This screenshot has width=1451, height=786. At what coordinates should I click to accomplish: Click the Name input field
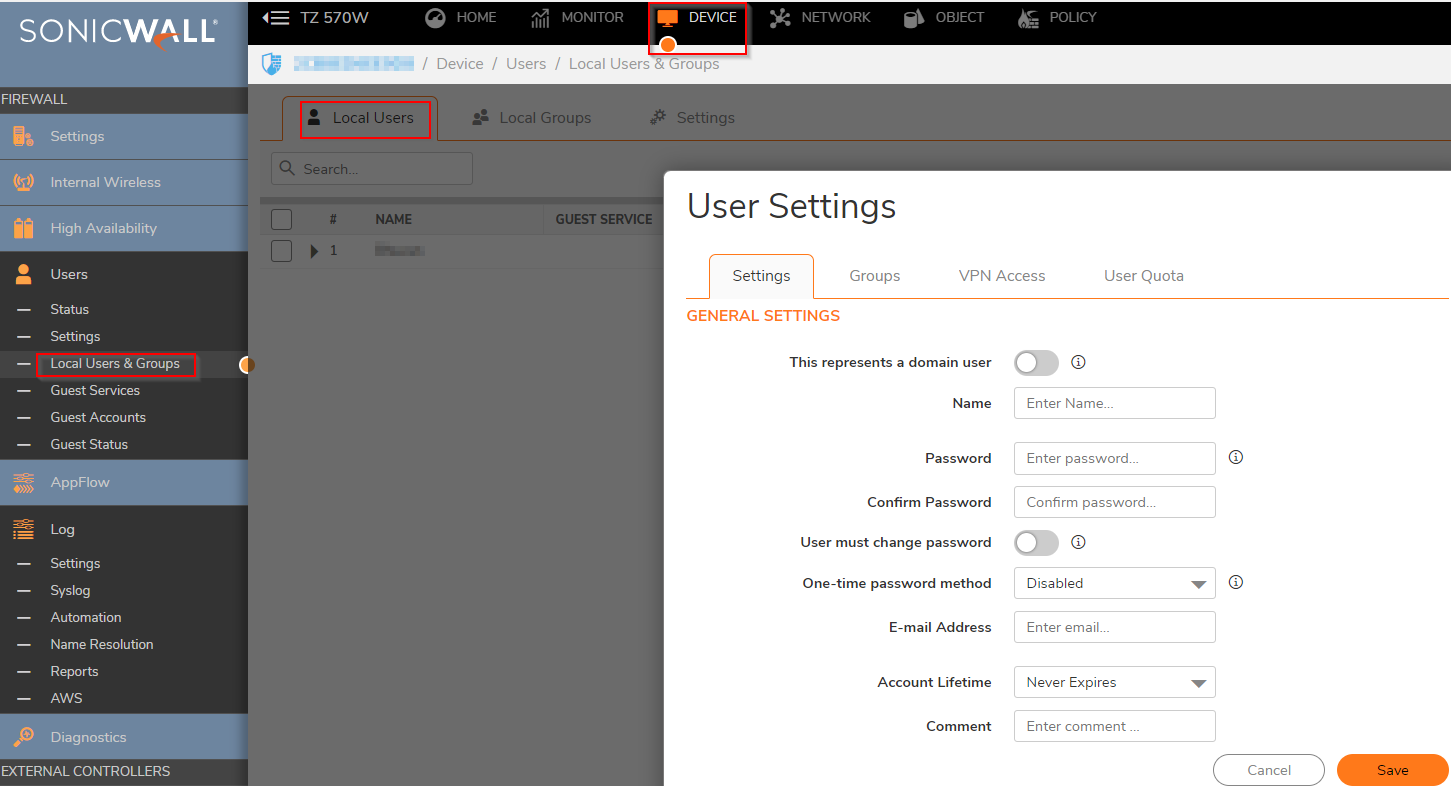[x=1114, y=403]
